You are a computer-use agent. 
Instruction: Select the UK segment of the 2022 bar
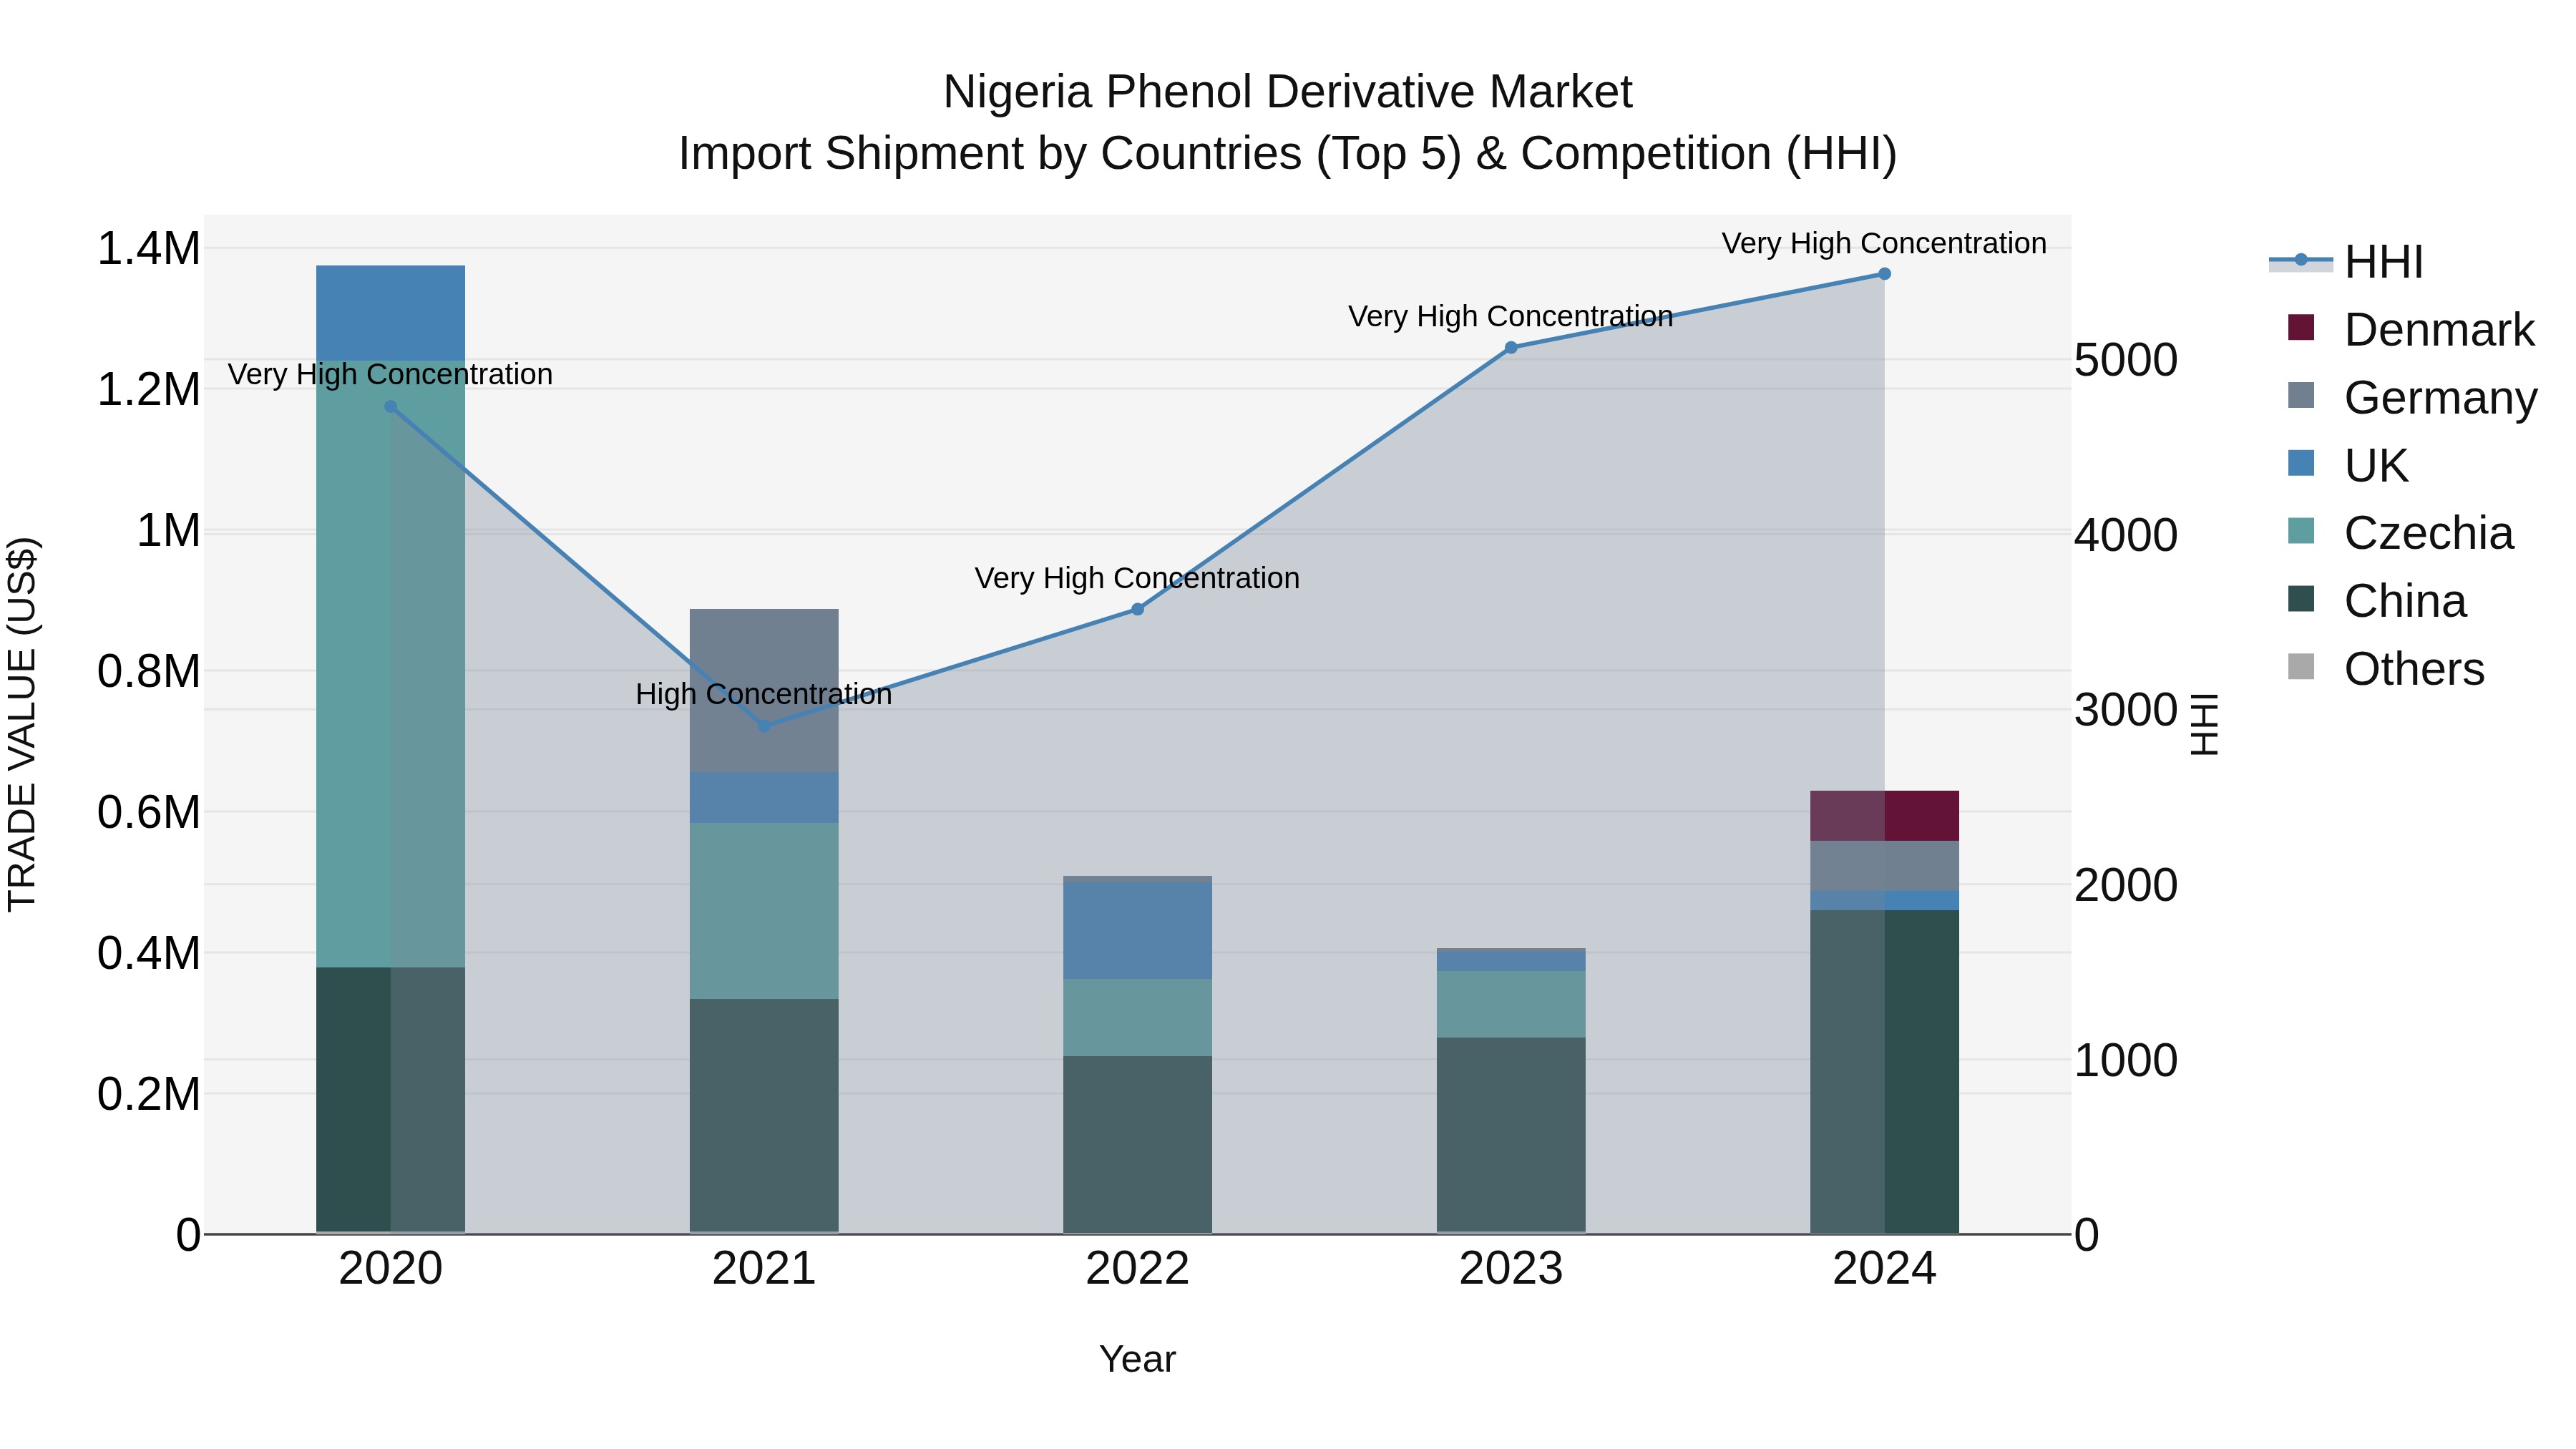[x=1137, y=931]
